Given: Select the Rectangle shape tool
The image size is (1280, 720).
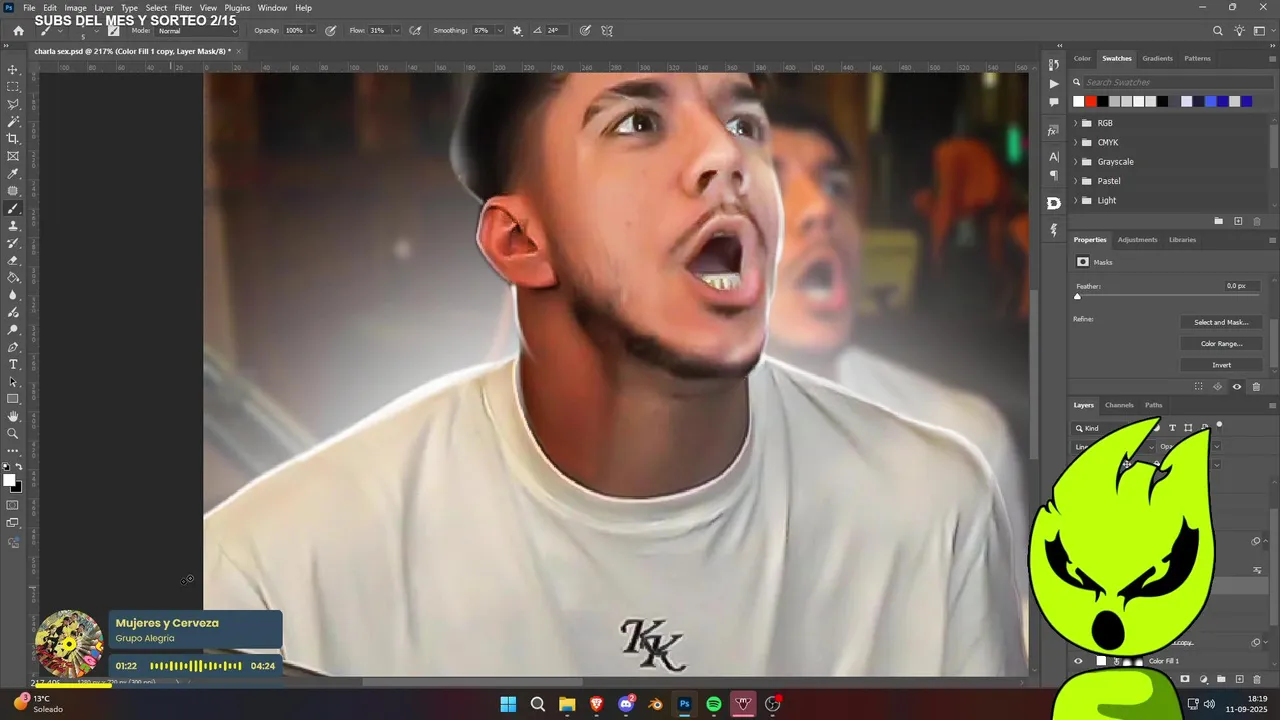Looking at the screenshot, I should pyautogui.click(x=13, y=399).
